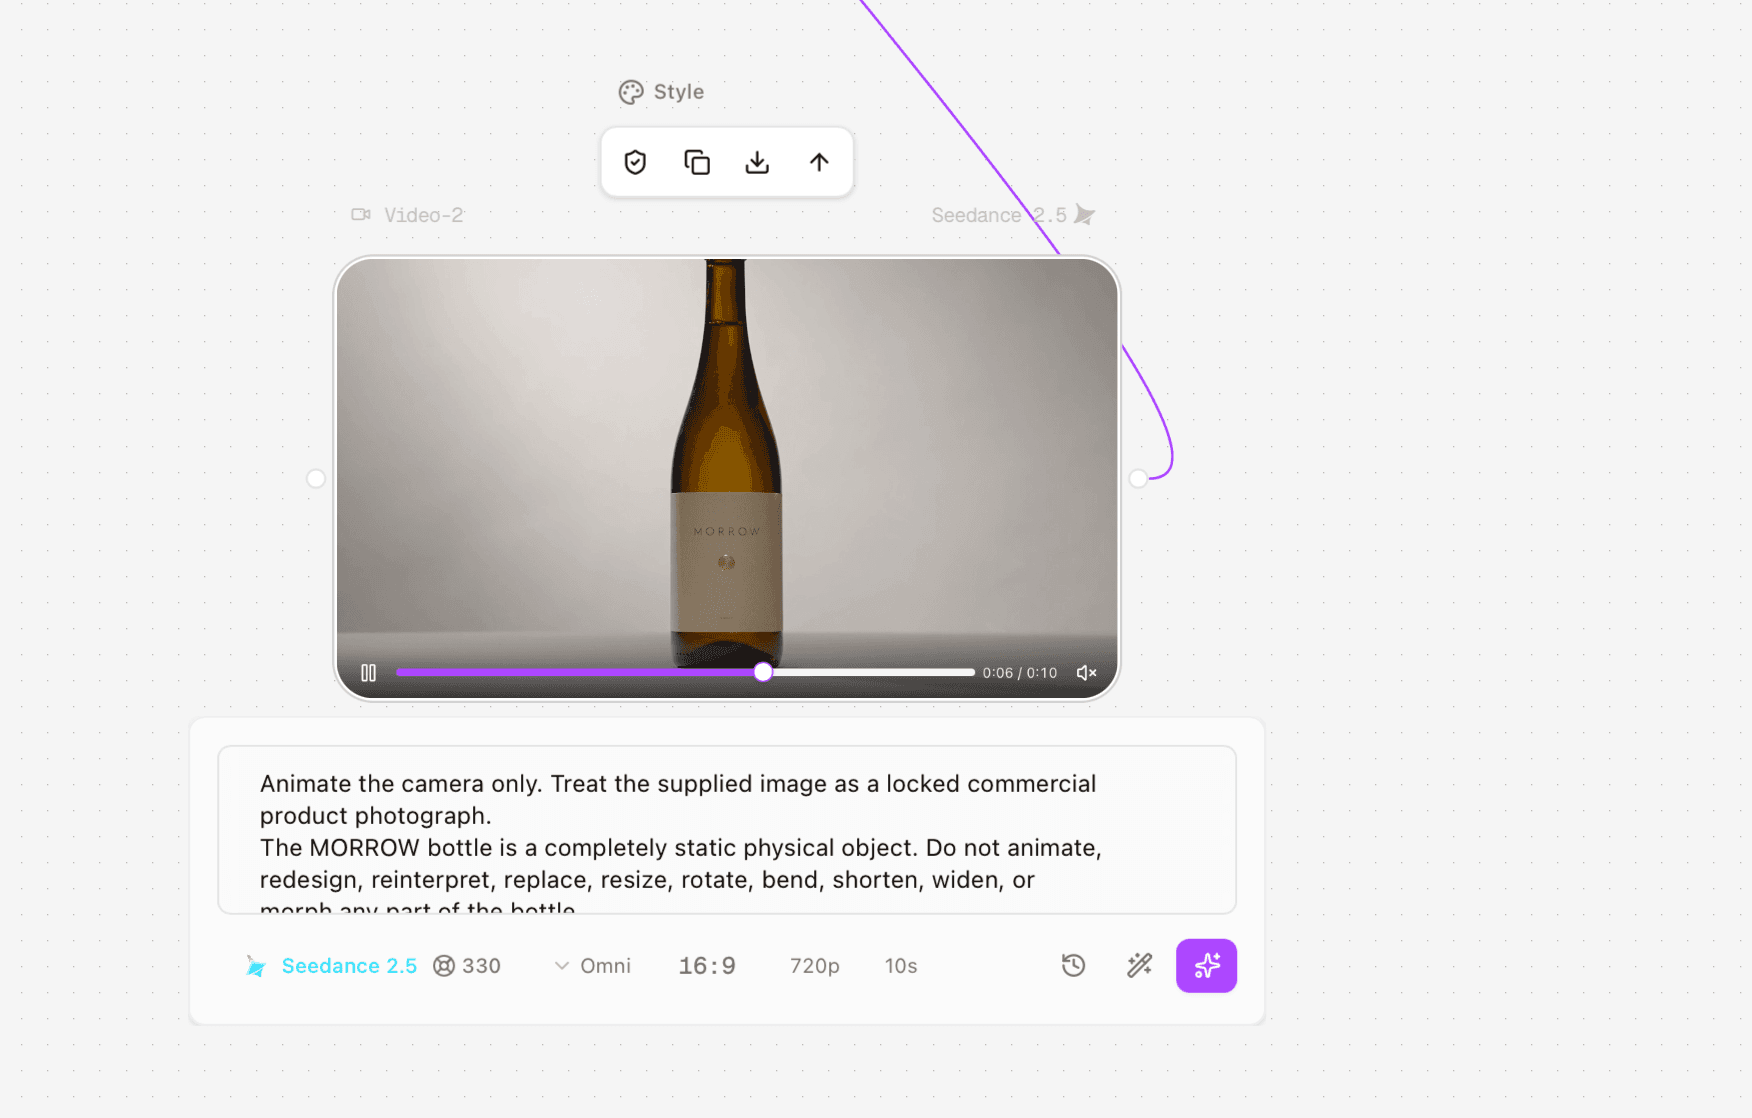Select the Seedance 2.5 model picker

pyautogui.click(x=331, y=966)
